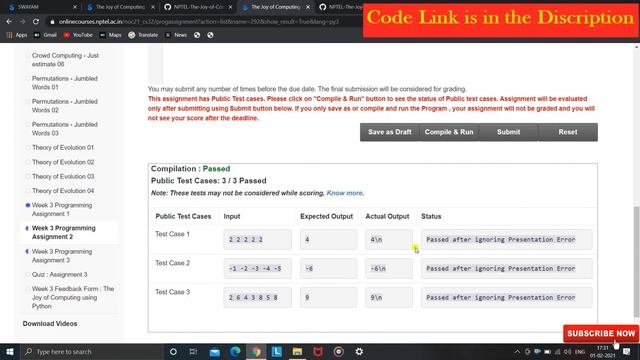640x360 pixels.
Task: Click Save as Draft button
Action: [389, 132]
